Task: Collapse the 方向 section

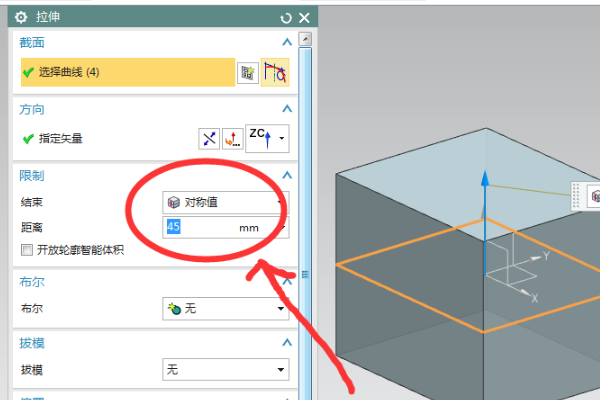Action: (287, 109)
